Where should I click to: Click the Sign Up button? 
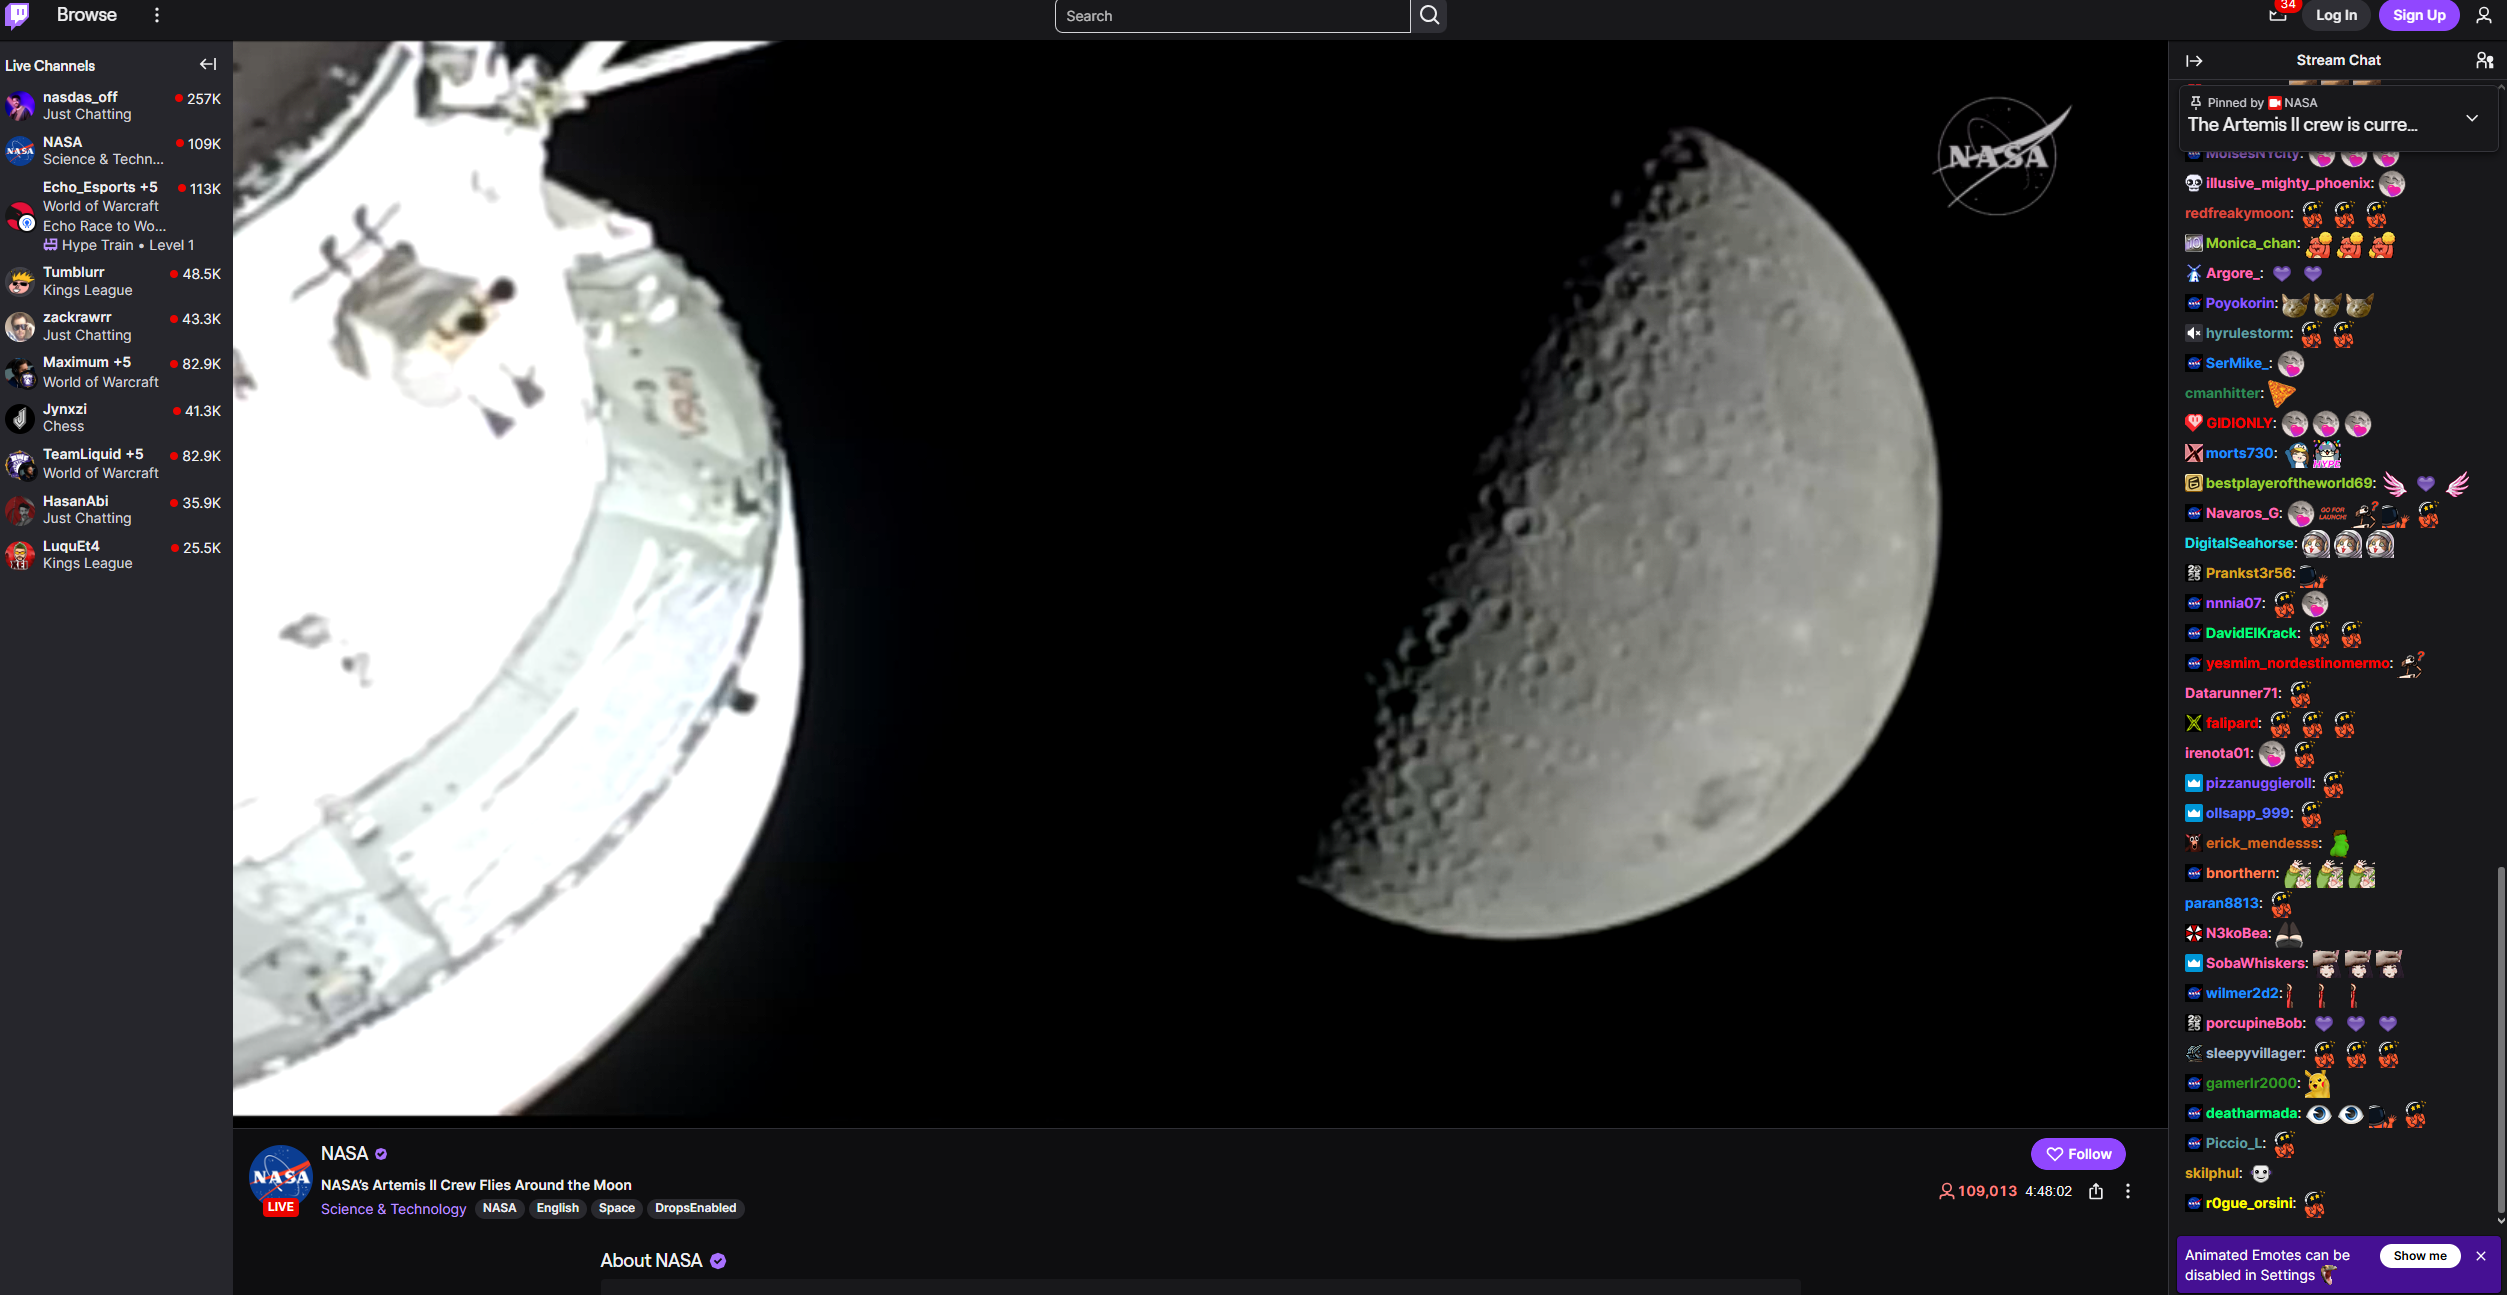2418,15
